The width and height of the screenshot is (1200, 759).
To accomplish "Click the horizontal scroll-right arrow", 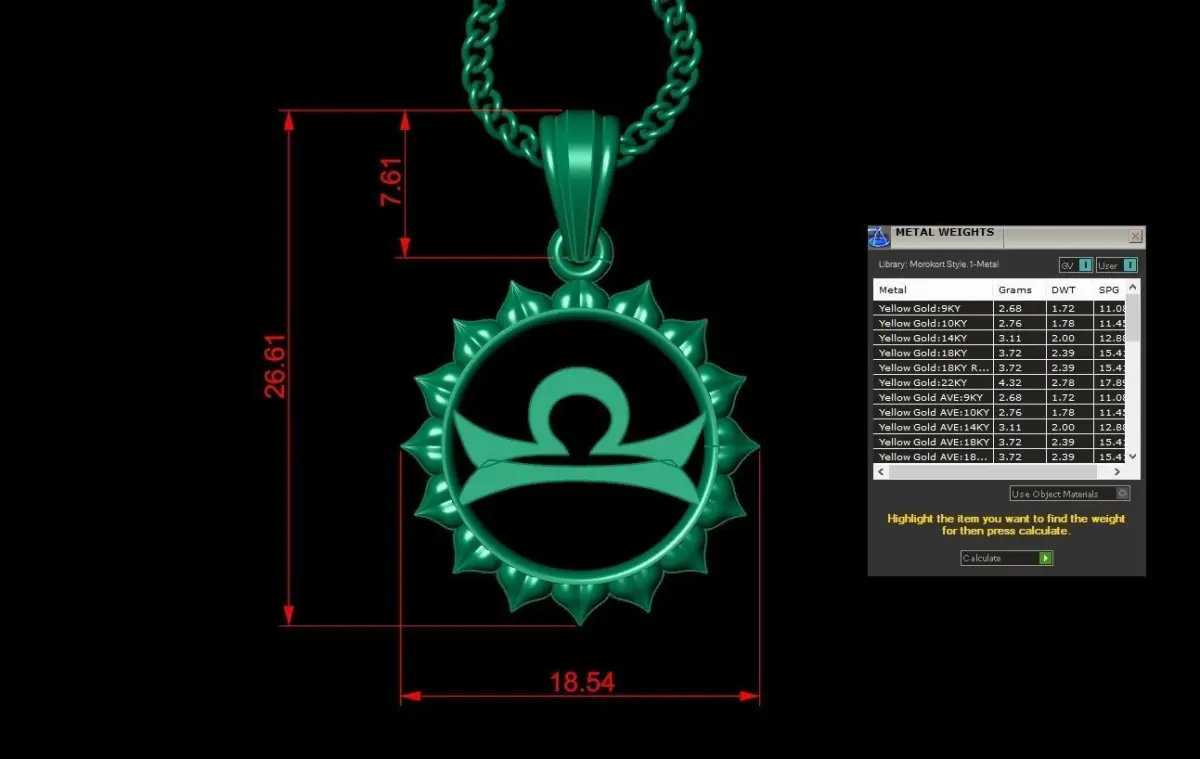I will [1119, 471].
